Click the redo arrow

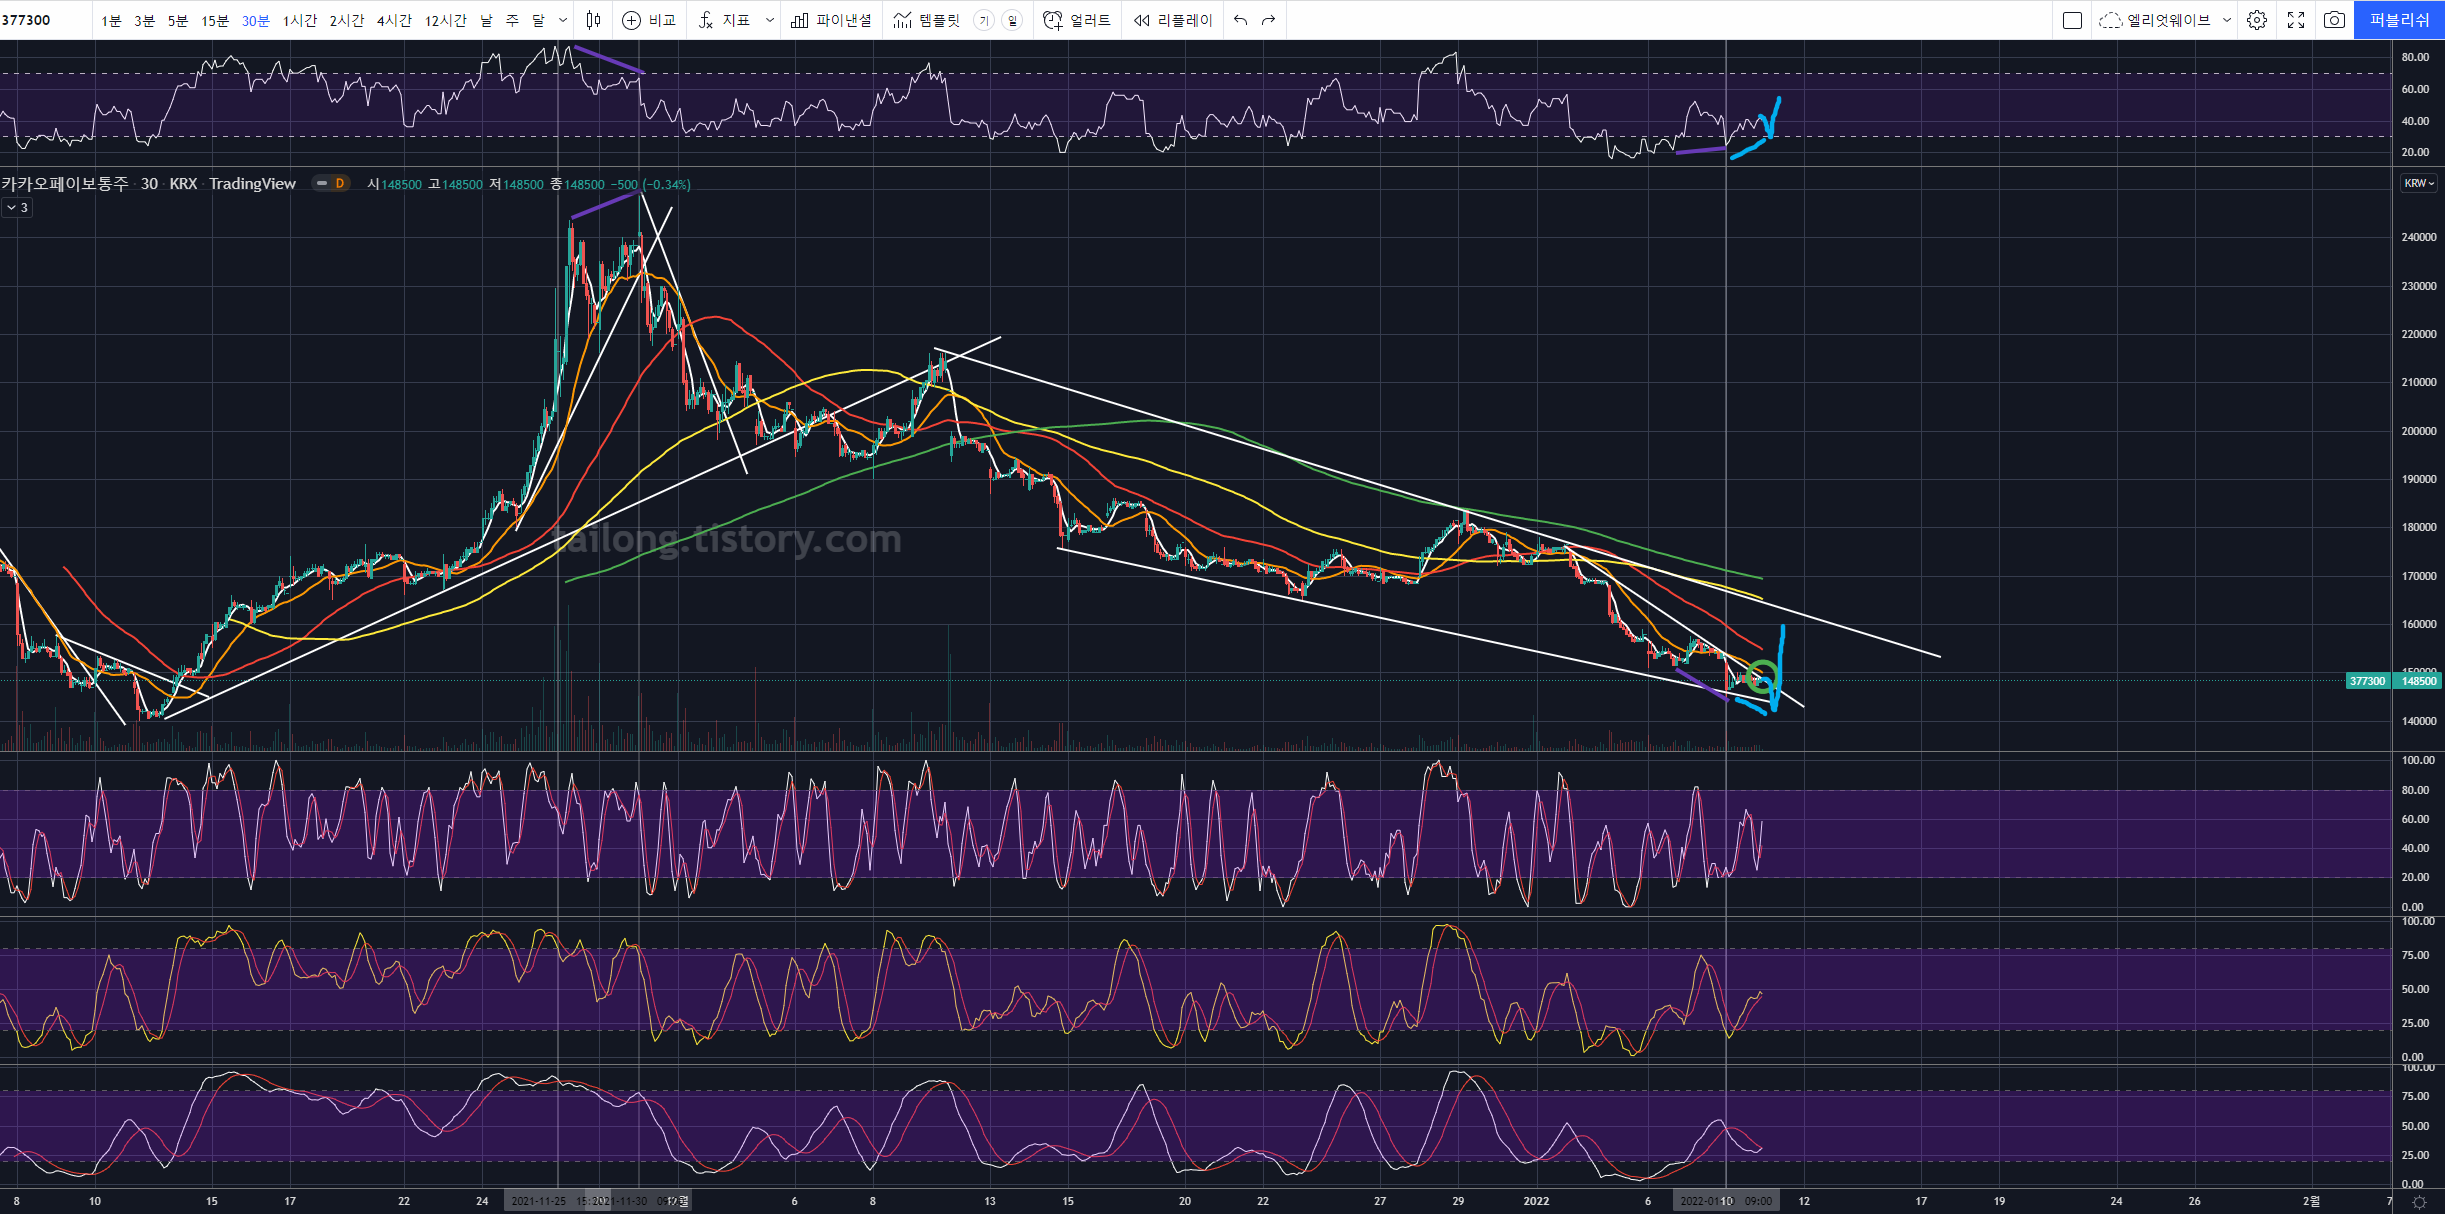[1269, 20]
